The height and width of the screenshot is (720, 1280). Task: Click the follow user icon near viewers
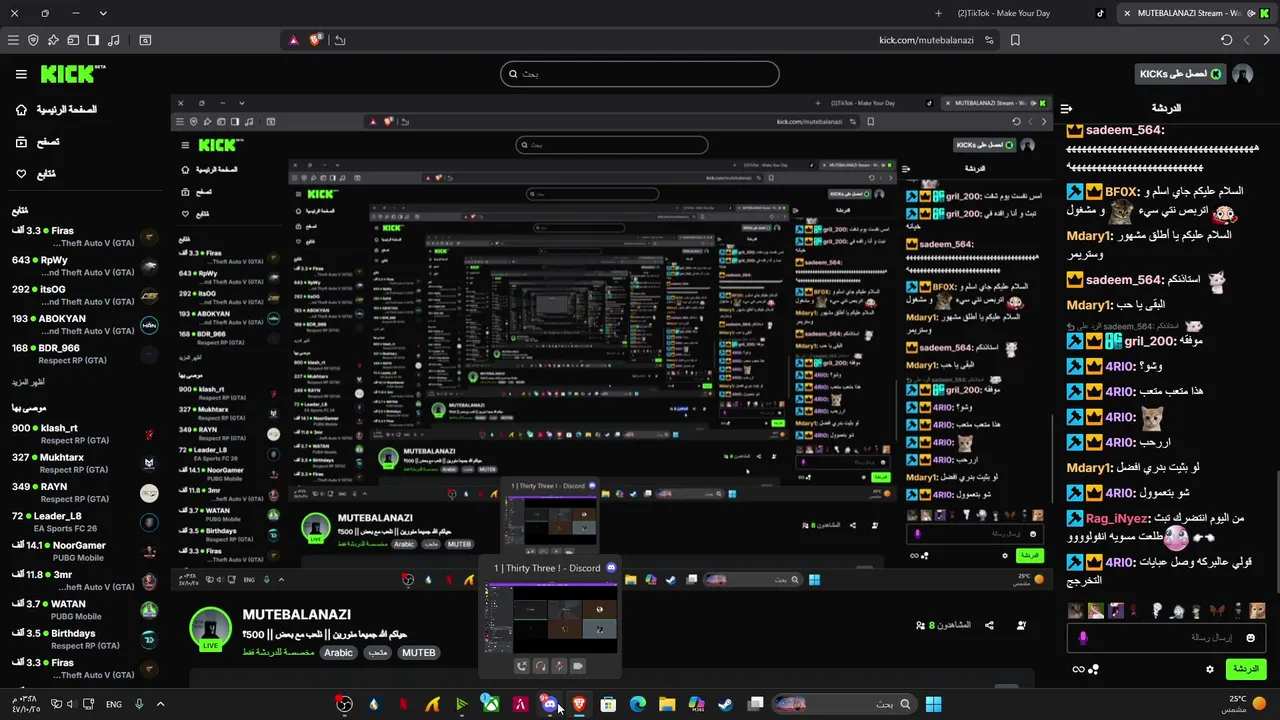[x=1021, y=626]
